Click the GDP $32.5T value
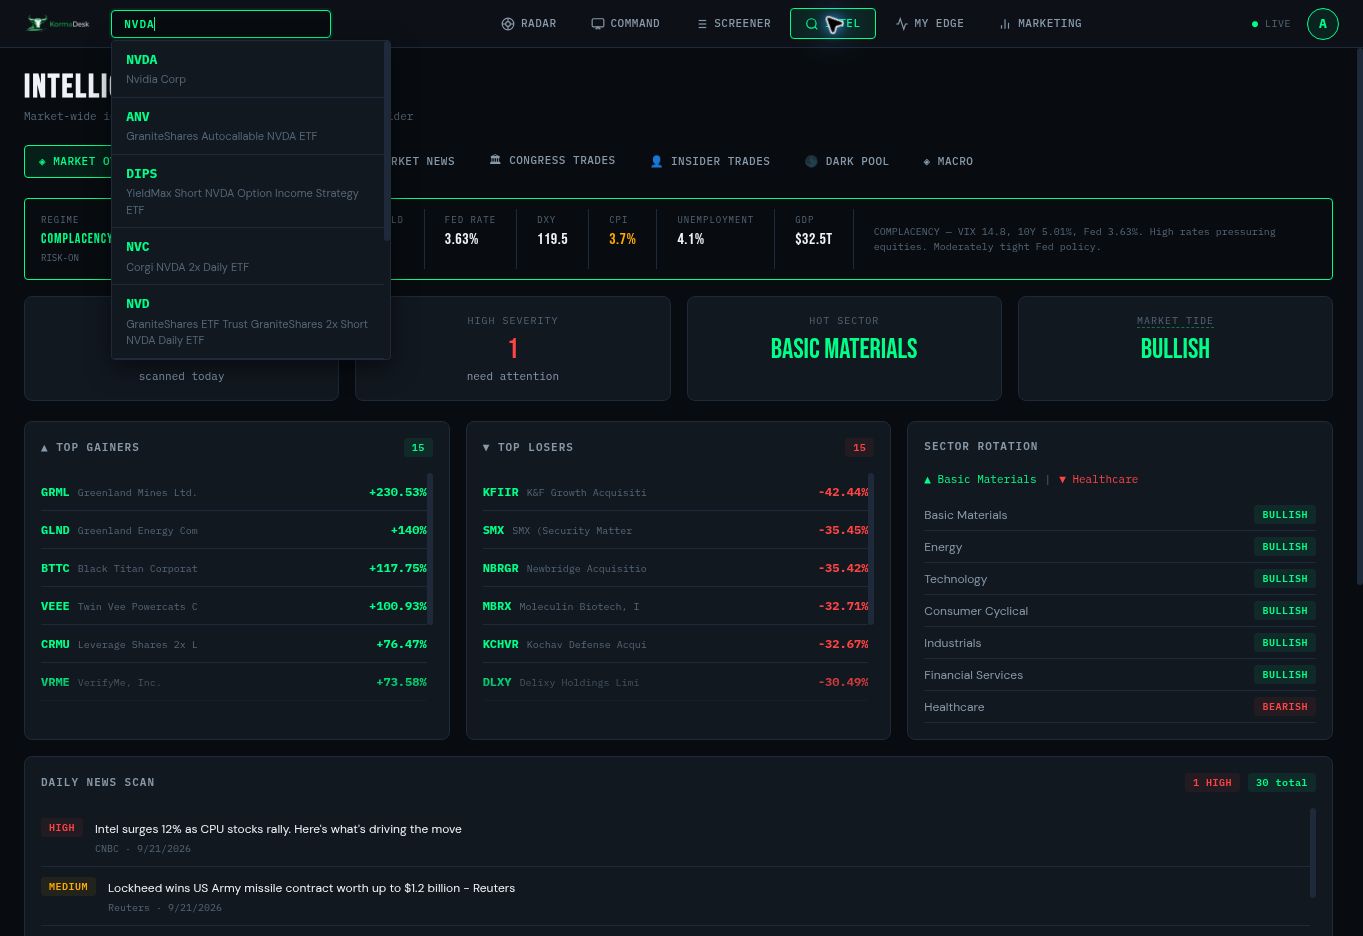Image resolution: width=1363 pixels, height=936 pixels. click(x=813, y=239)
